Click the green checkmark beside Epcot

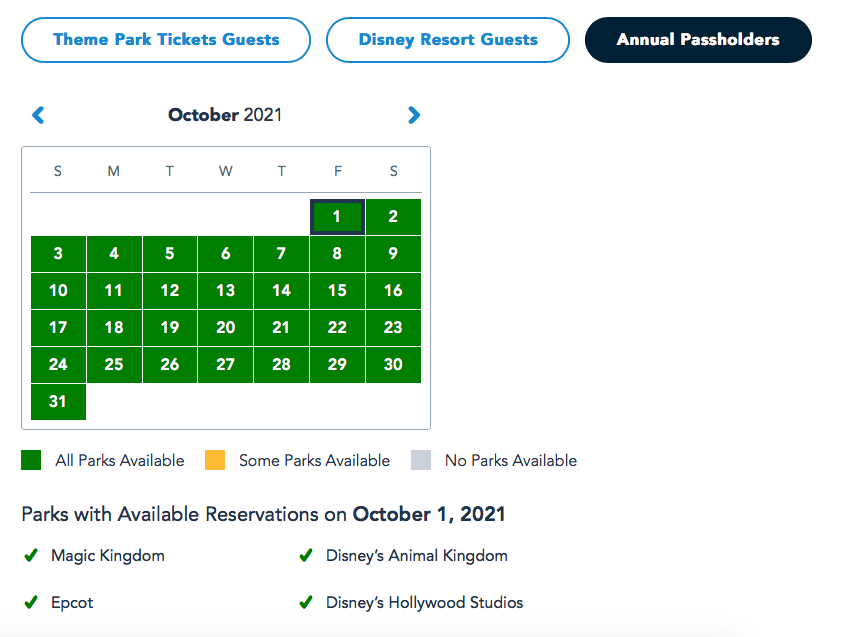pos(31,603)
